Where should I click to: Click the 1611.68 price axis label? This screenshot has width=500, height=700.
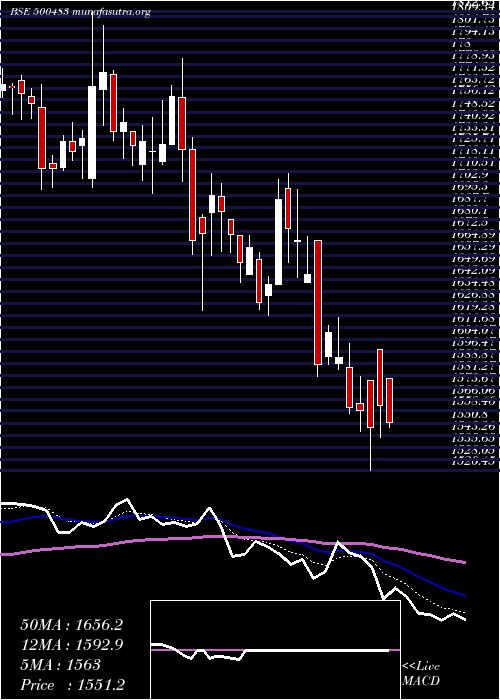click(474, 319)
